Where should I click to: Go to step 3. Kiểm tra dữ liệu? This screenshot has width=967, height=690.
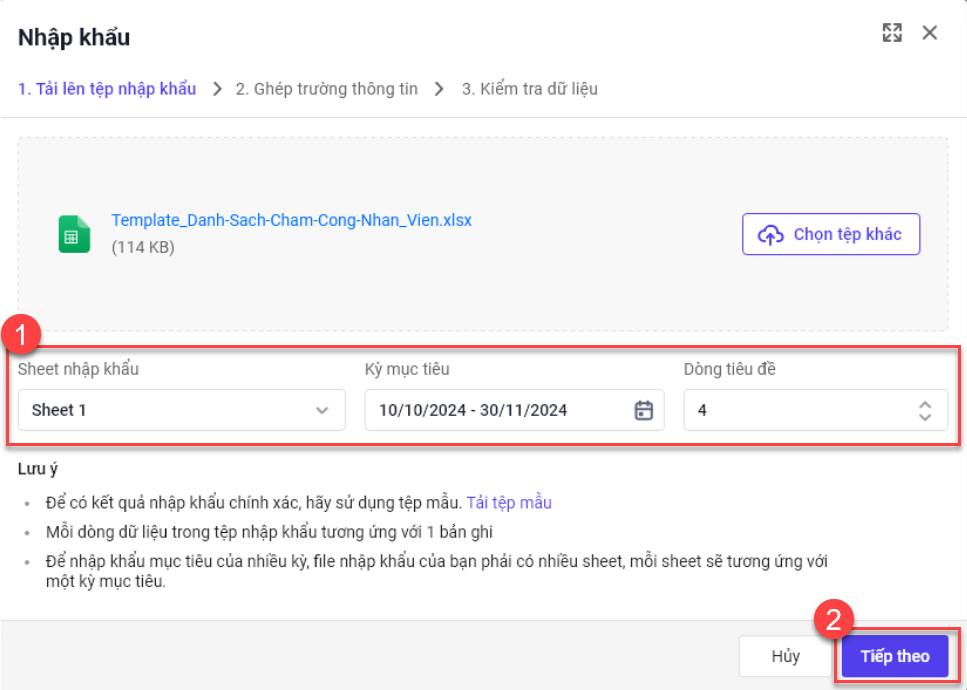530,89
